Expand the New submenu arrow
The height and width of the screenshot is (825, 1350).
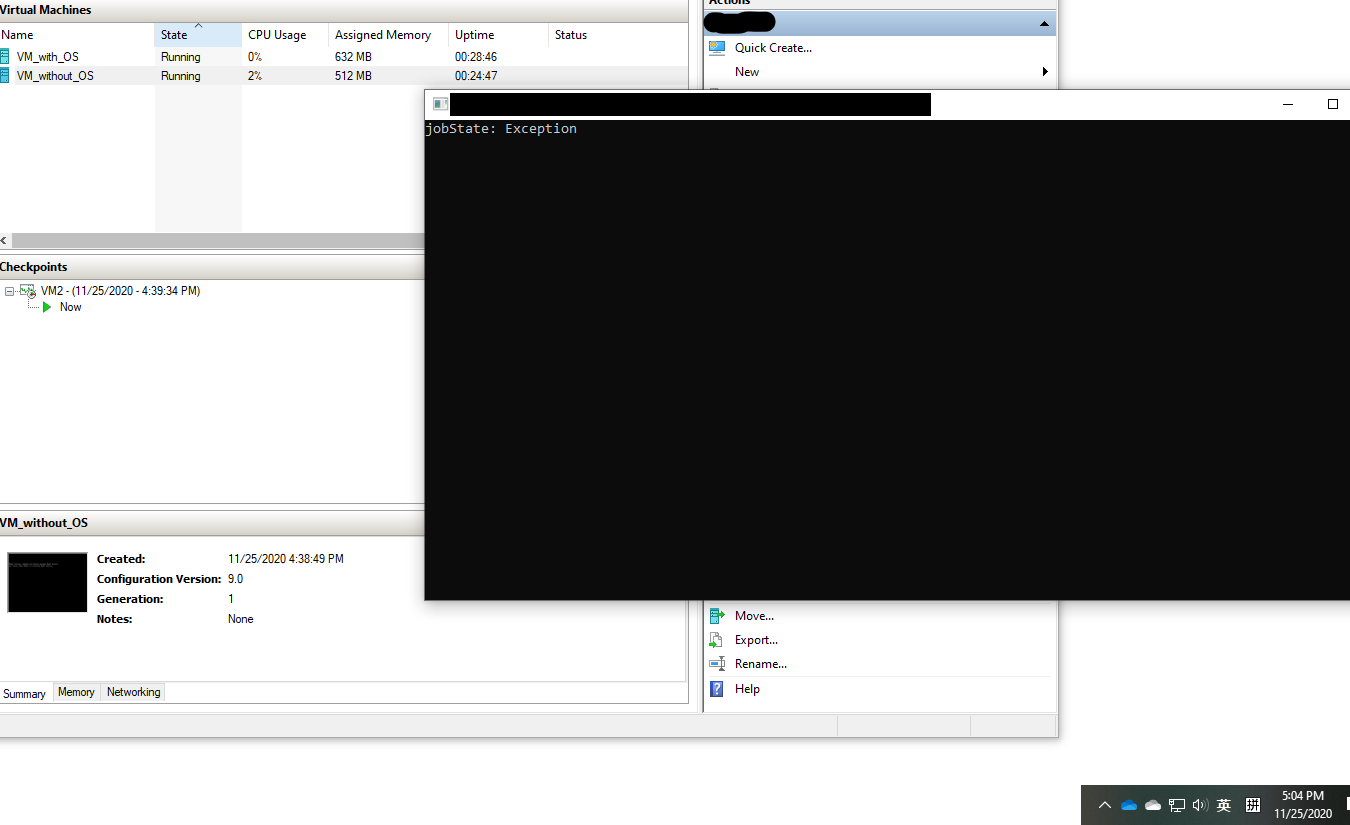(x=1045, y=71)
